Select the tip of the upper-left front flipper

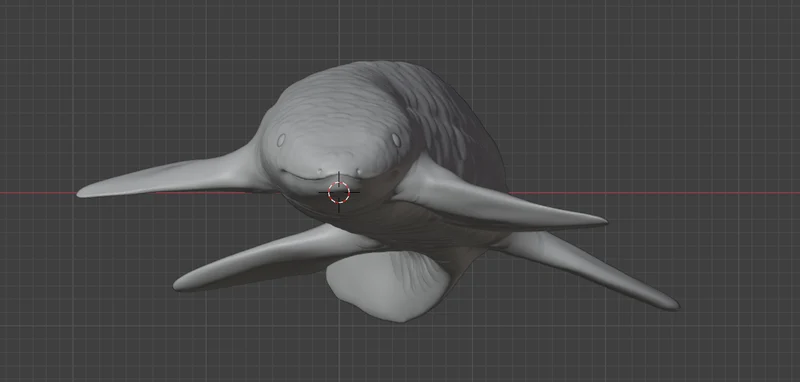[x=84, y=192]
